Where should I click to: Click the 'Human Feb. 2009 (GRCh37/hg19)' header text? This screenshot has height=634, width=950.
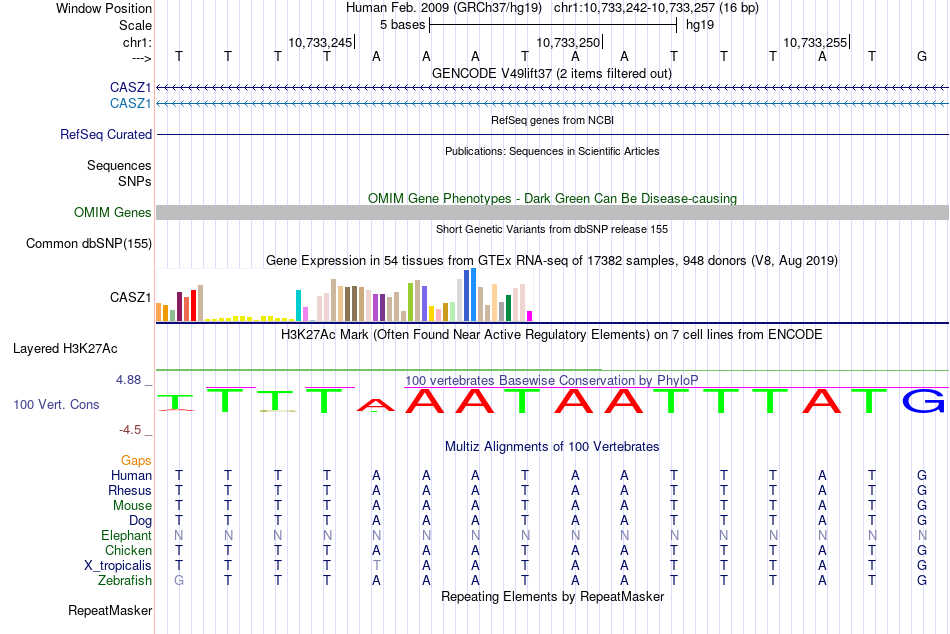444,8
